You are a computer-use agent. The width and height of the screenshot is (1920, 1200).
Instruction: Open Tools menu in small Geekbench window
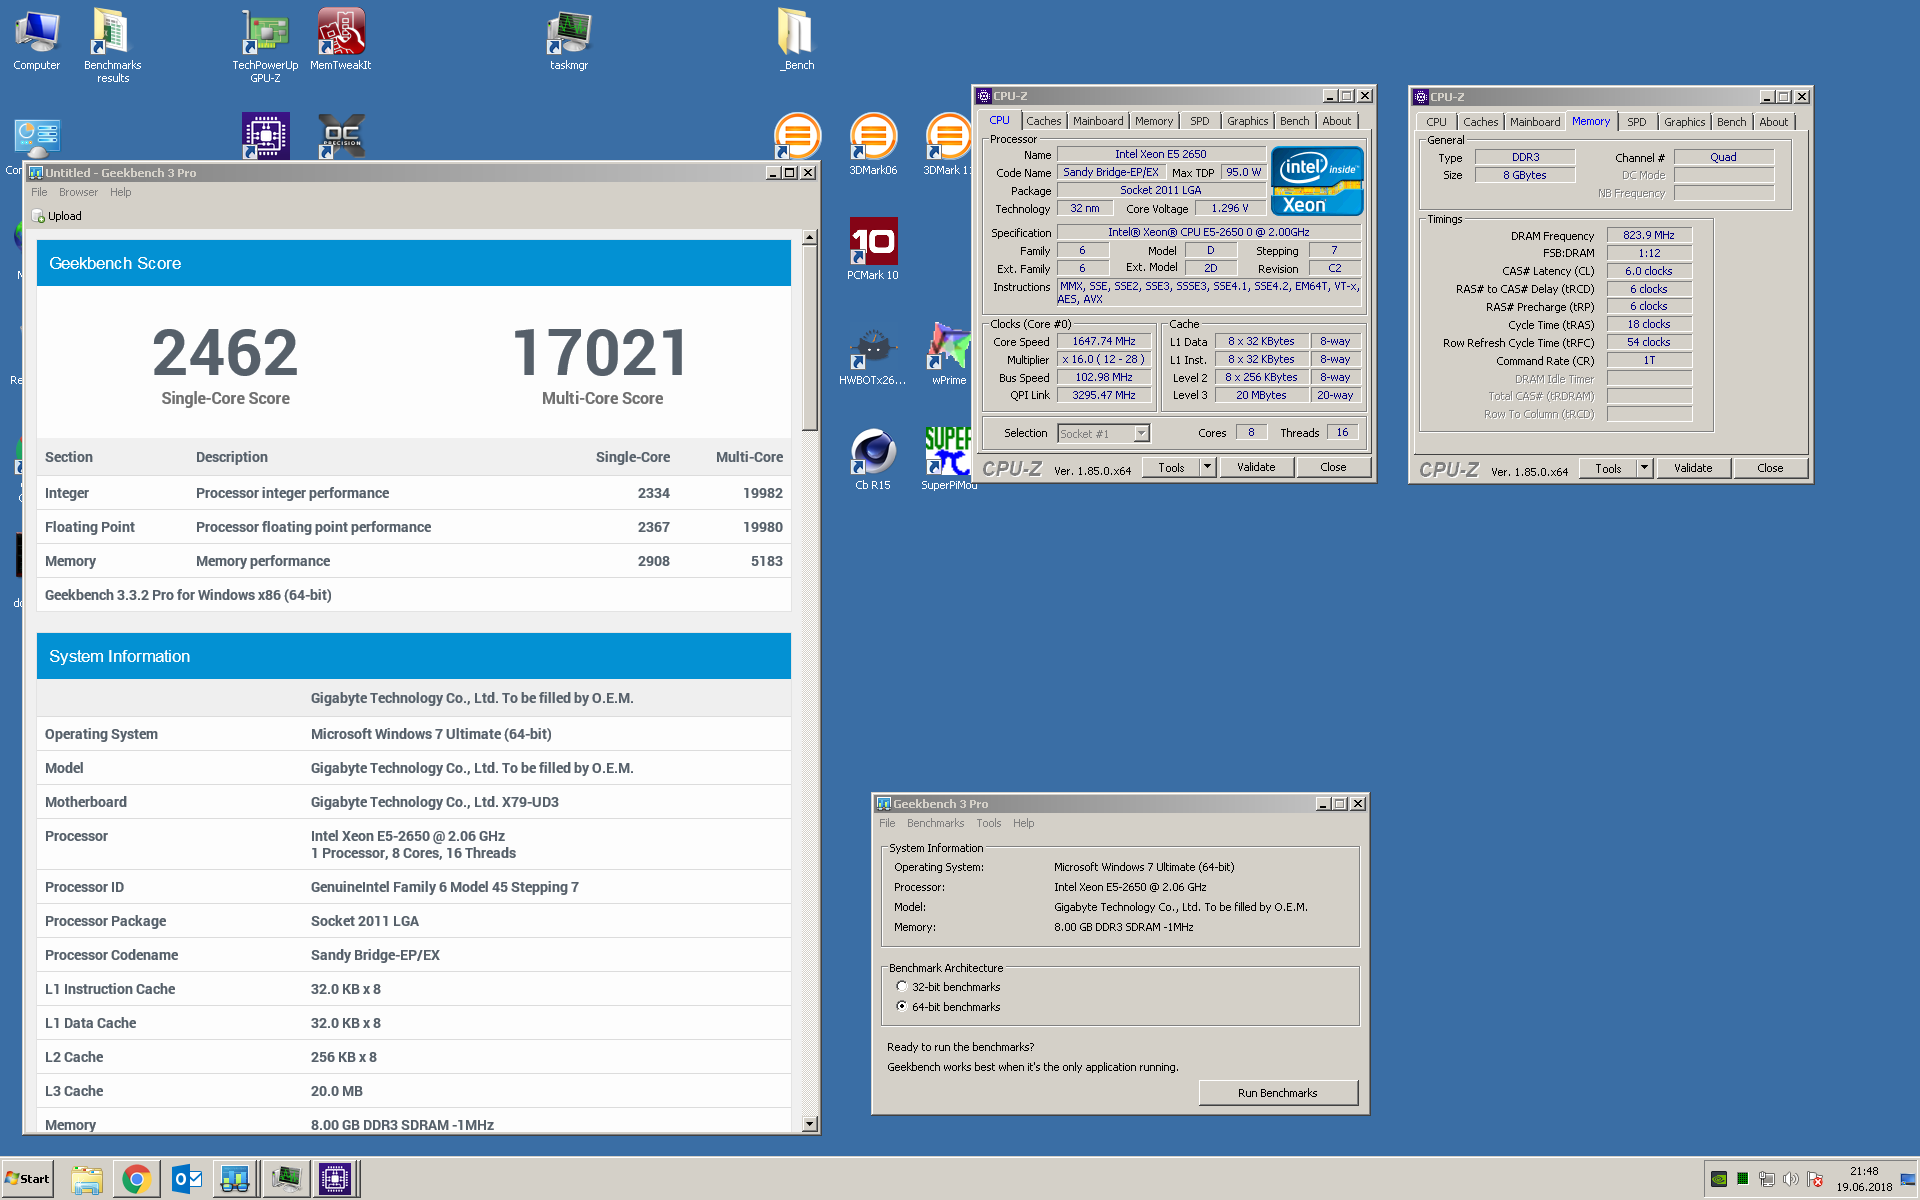988,823
